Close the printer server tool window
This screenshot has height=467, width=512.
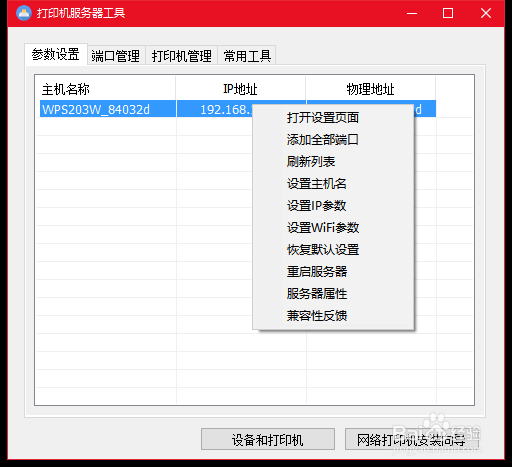coord(486,13)
